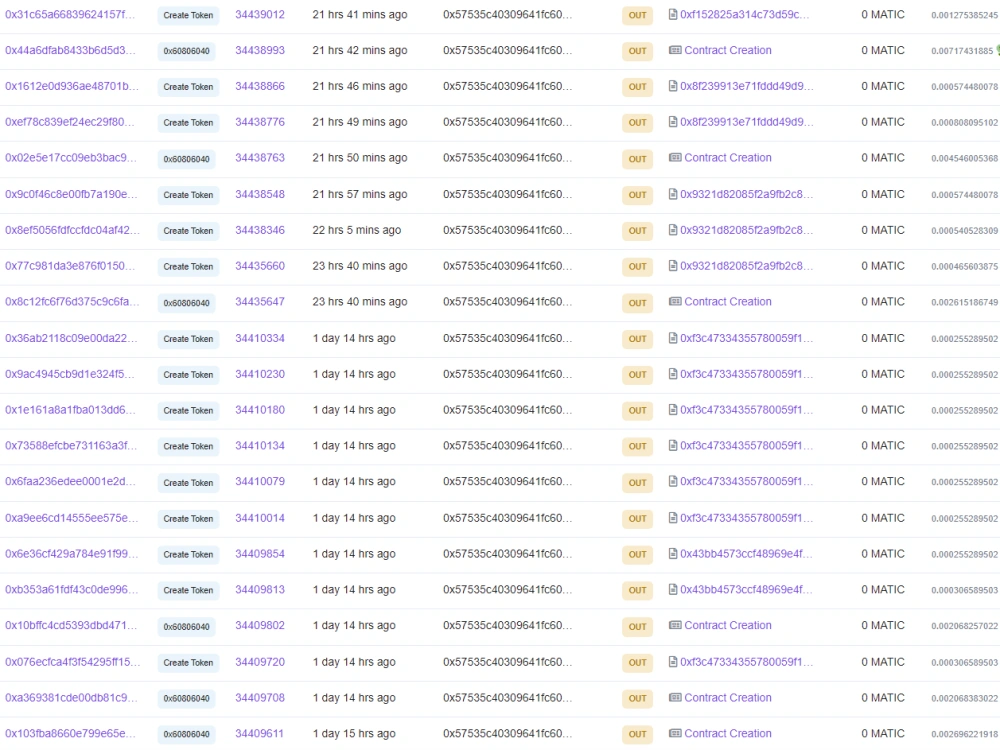Viewport: 1000px width, 750px height.
Task: Click OUT label in block 34438346 row
Action: coord(637,230)
